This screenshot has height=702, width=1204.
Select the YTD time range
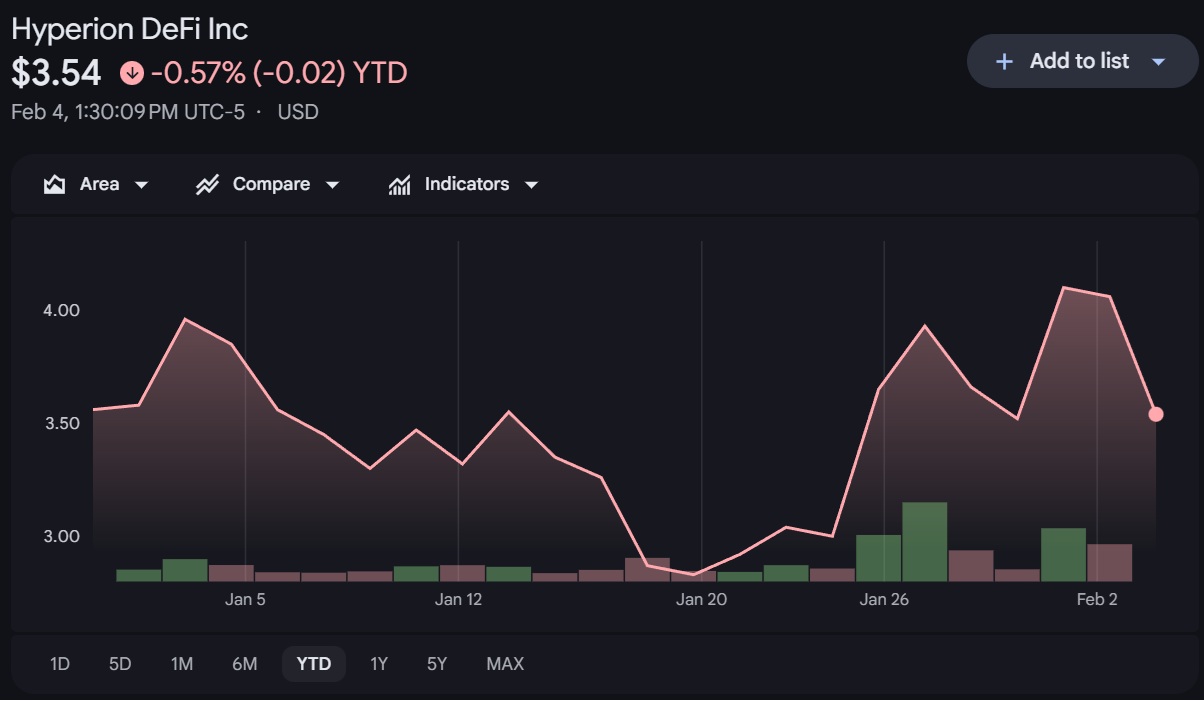314,664
